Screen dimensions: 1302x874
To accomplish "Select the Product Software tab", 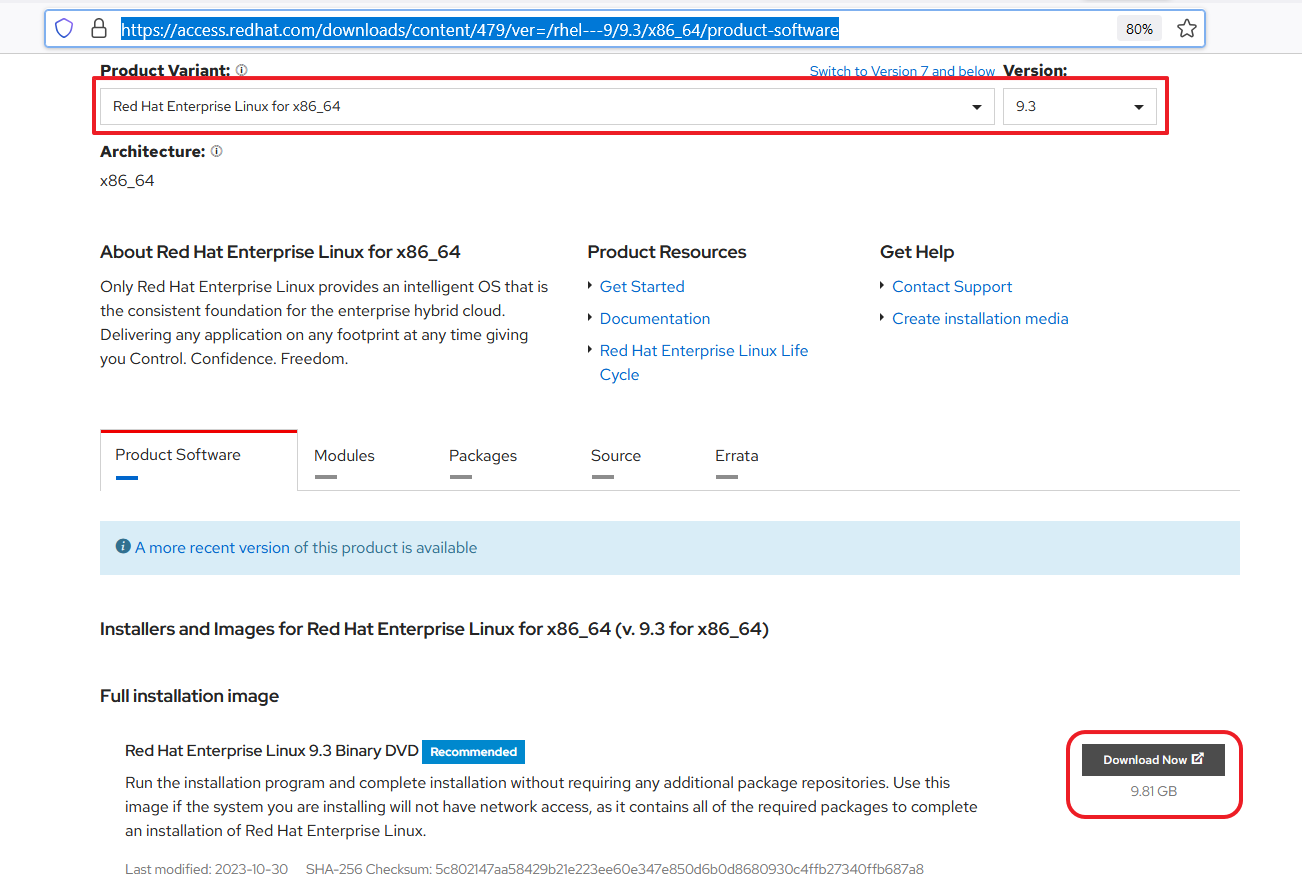I will [x=199, y=460].
